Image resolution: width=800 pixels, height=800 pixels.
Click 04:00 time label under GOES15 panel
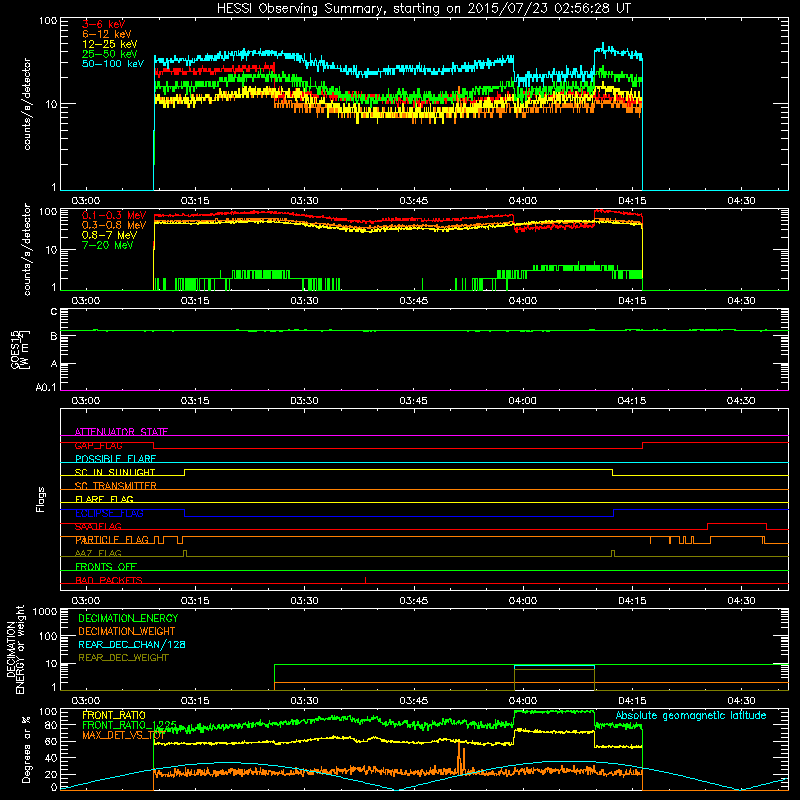point(523,401)
